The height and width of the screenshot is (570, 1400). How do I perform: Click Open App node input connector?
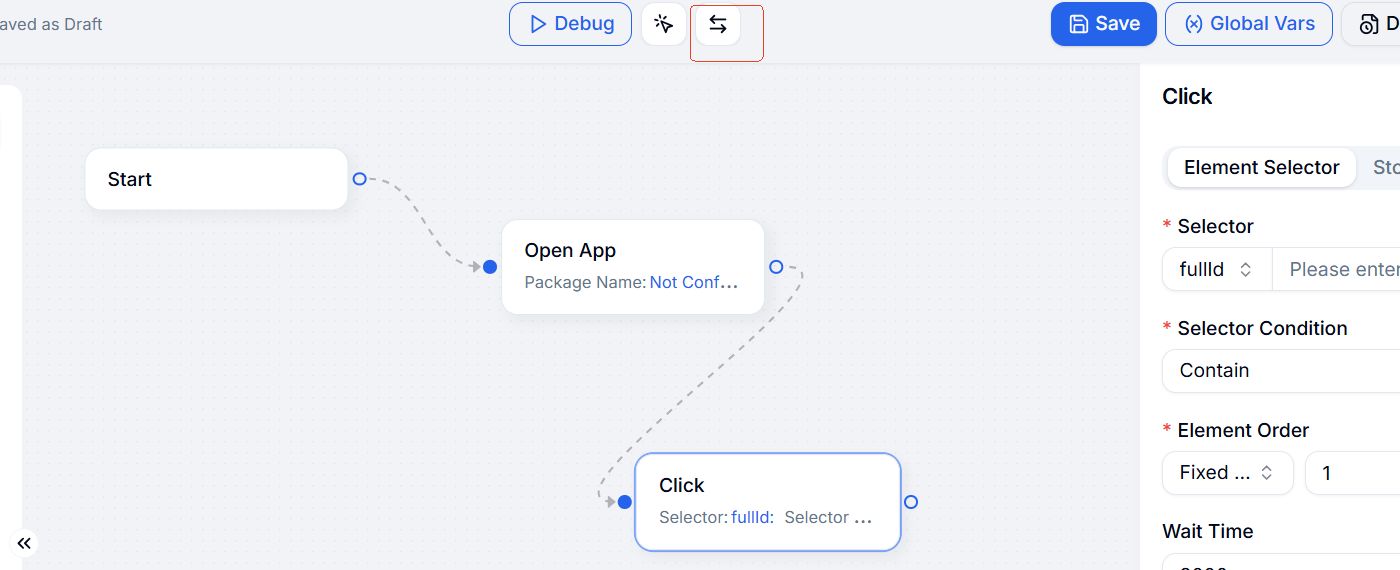490,267
